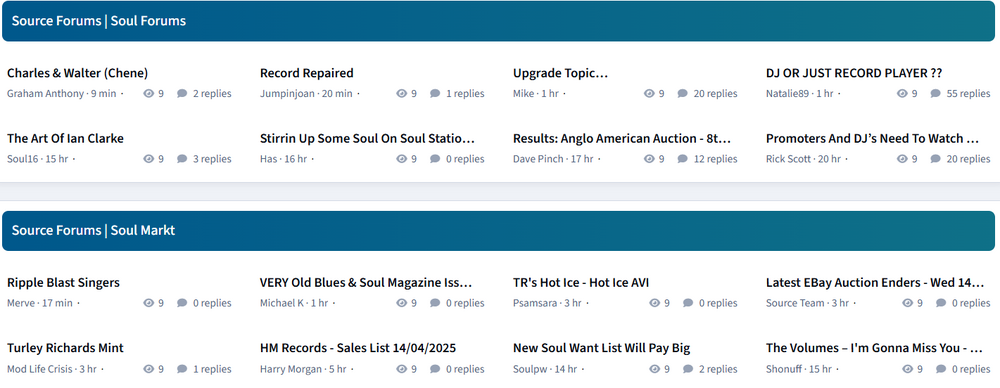This screenshot has width=1000, height=388.
Task: Click the views eye icon for TR's Hot Ice topic
Action: (x=654, y=303)
